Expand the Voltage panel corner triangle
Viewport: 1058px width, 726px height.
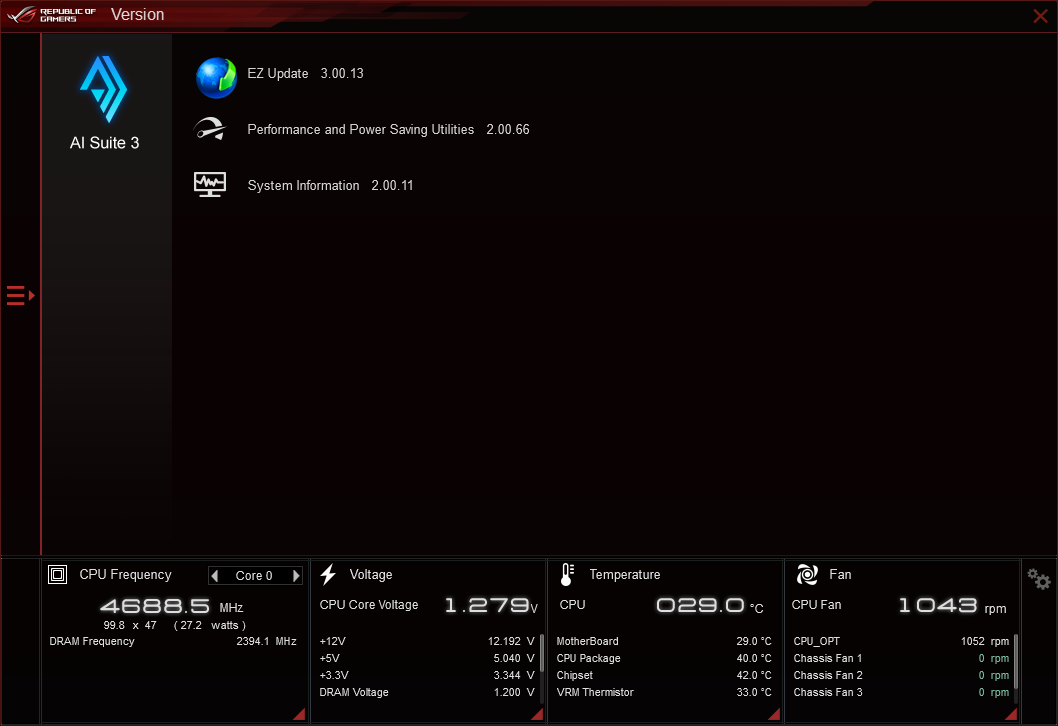tap(537, 715)
